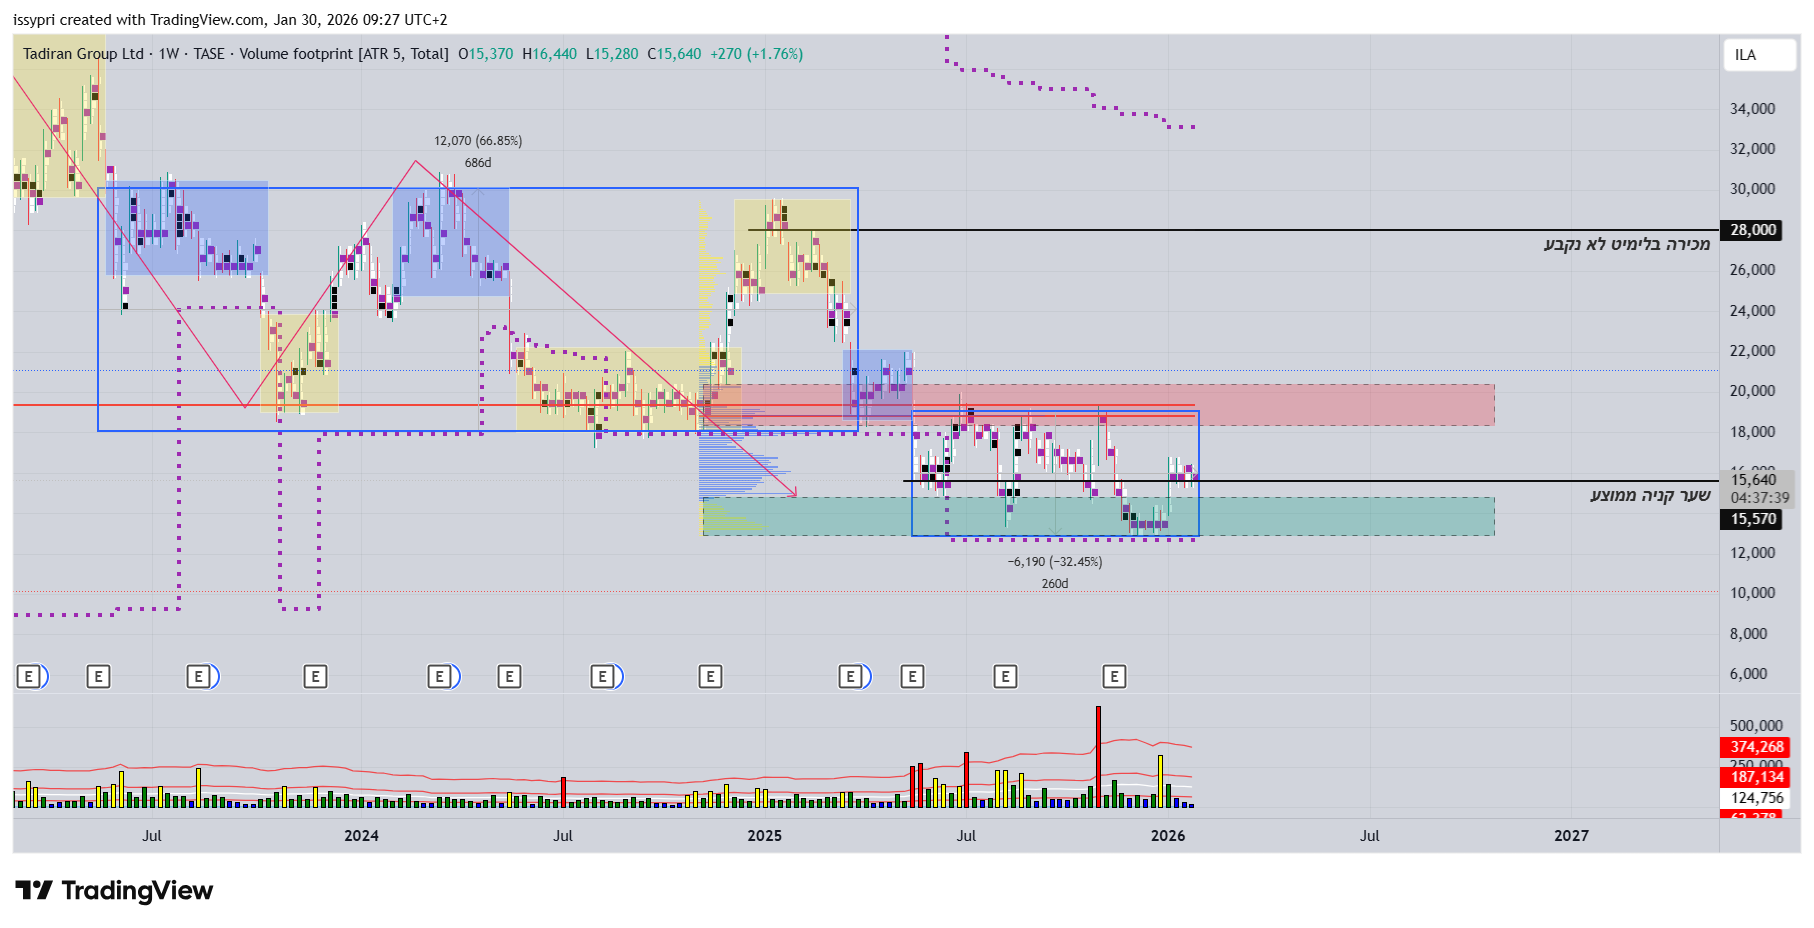The image size is (1814, 928).
Task: Click the 2027 time axis label
Action: (x=1571, y=836)
